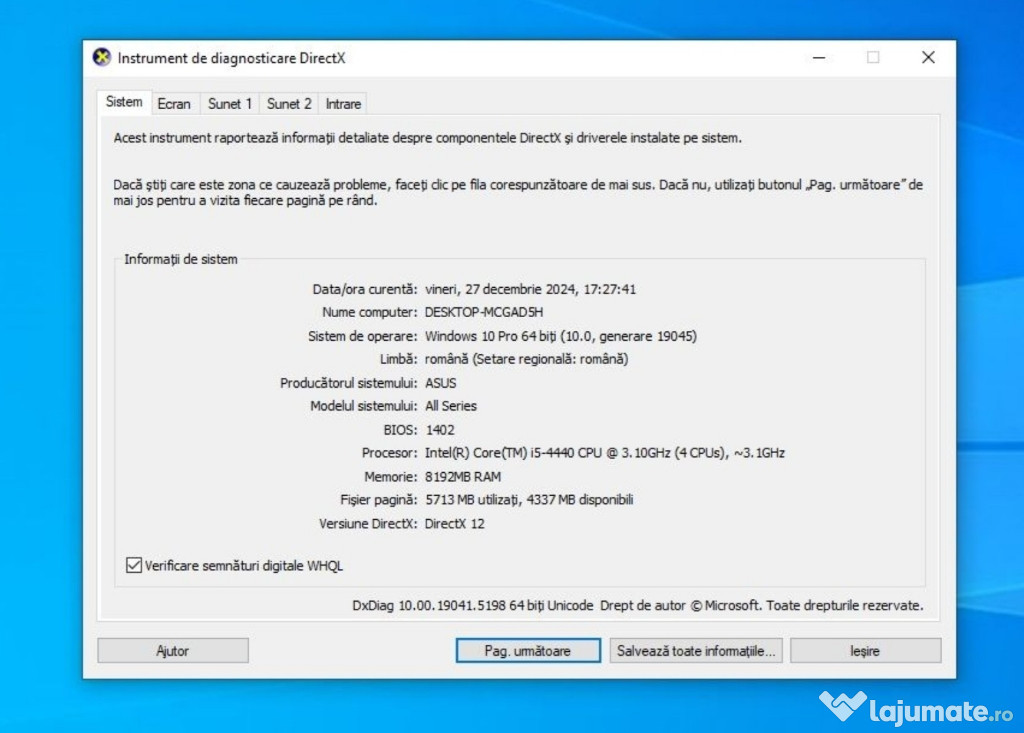Click the page file value 5713 MB utilizați

coord(529,500)
